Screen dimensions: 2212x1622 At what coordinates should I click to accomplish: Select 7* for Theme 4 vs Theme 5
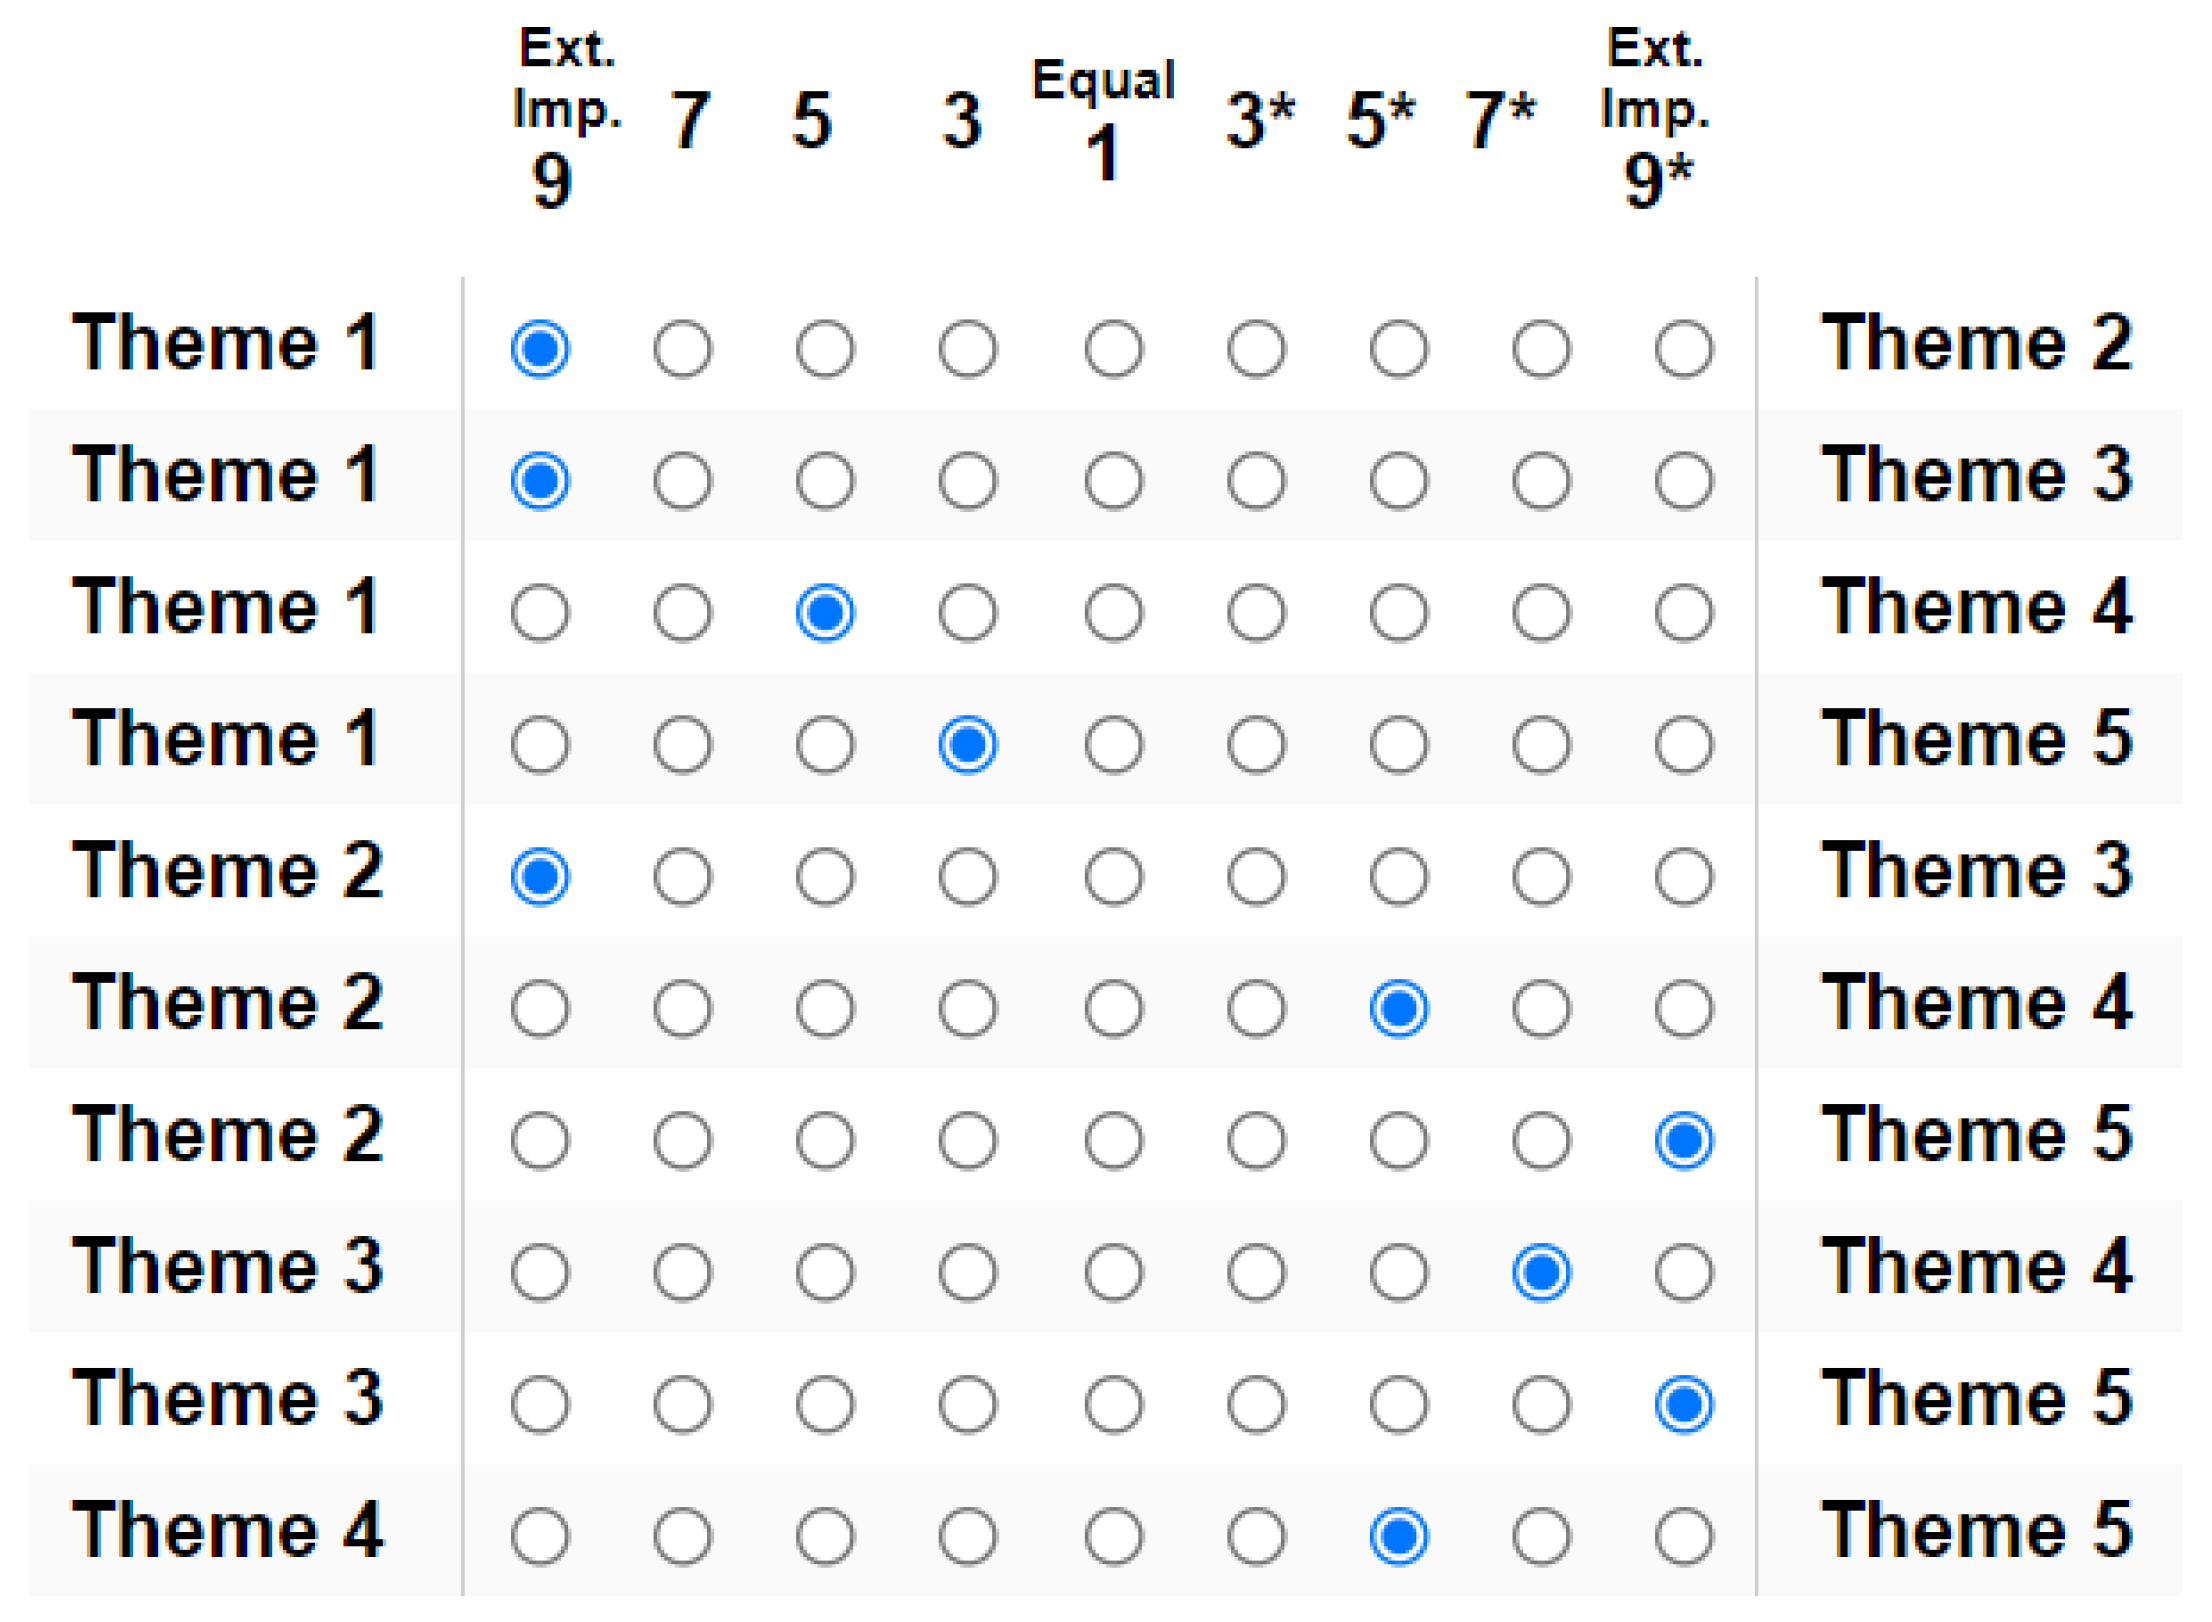point(1541,1536)
